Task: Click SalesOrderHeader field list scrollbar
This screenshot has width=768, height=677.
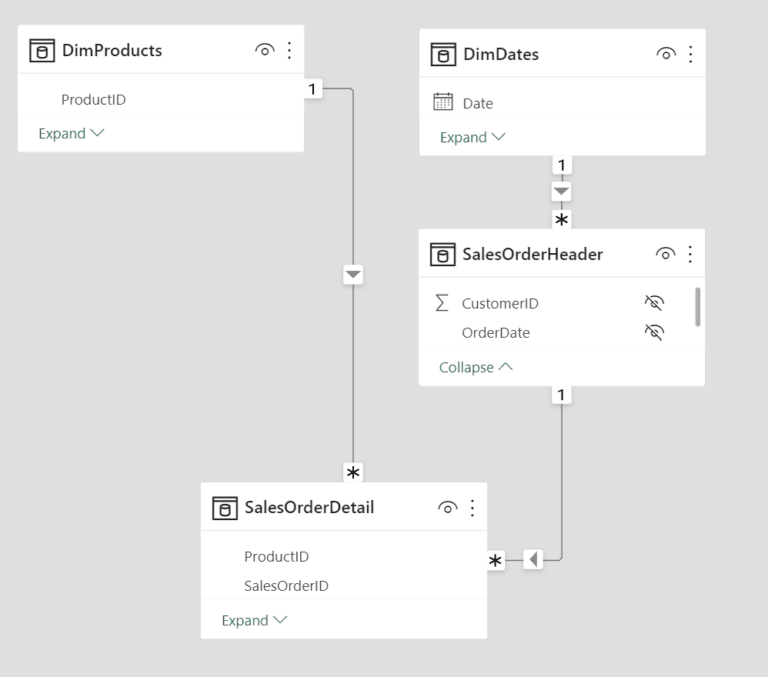Action: [697, 307]
